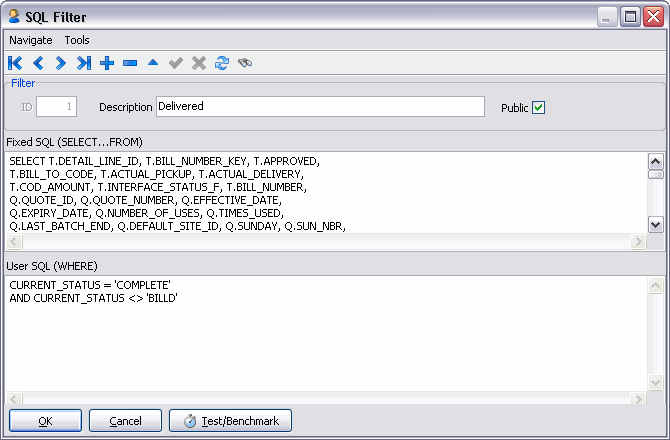The width and height of the screenshot is (670, 440).
Task: Click the Description field containing Delivered
Action: pos(320,106)
